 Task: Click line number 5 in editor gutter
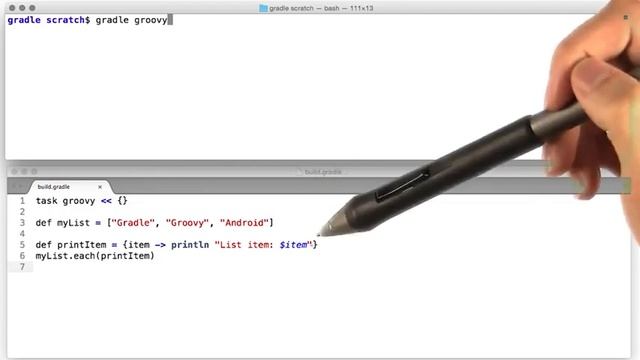tap(22, 245)
